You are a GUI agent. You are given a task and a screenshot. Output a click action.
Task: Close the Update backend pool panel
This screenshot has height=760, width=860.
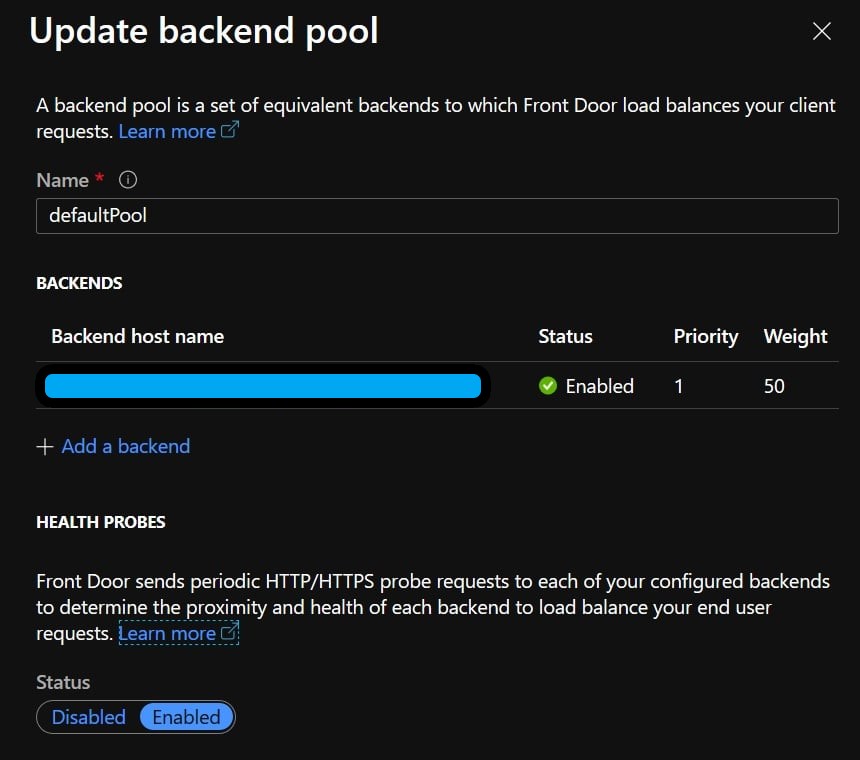coord(821,31)
